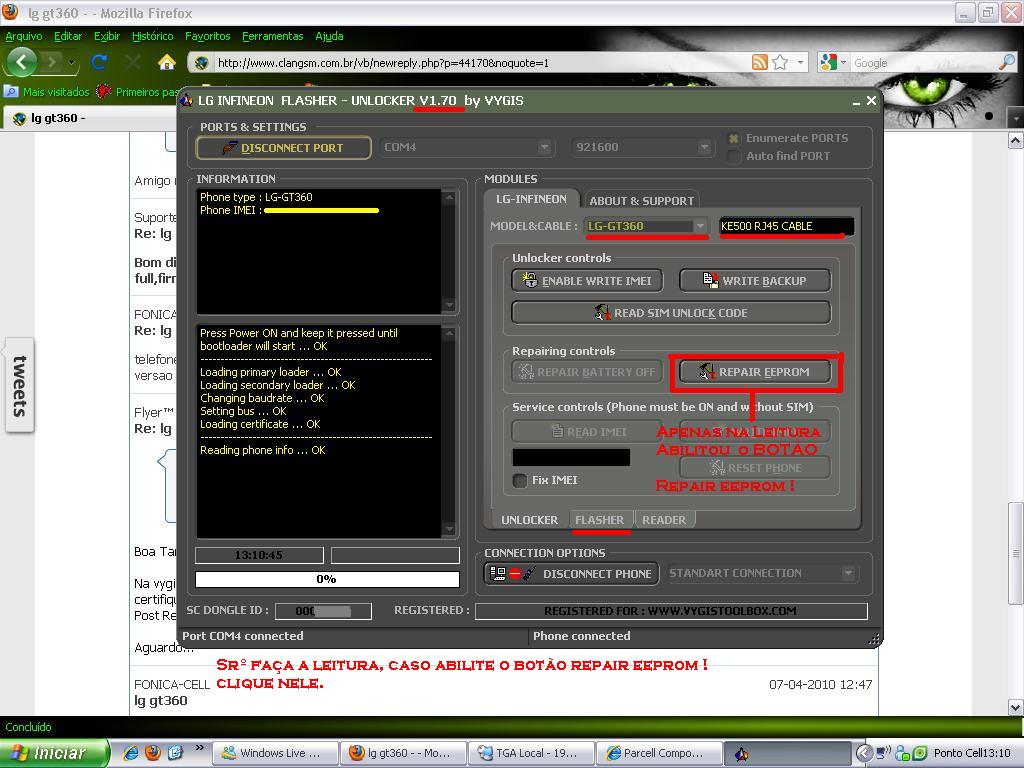Click the icon on Enable Write IMEI
This screenshot has height=768, width=1024.
point(530,280)
